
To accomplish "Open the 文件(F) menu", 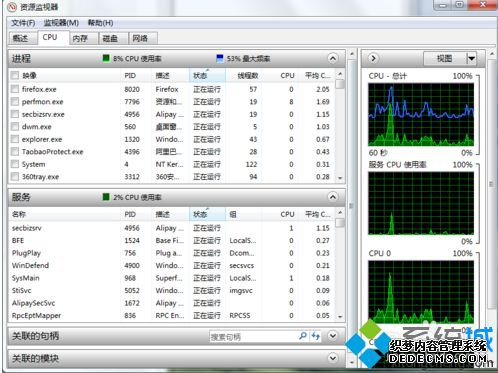I will click(x=23, y=23).
